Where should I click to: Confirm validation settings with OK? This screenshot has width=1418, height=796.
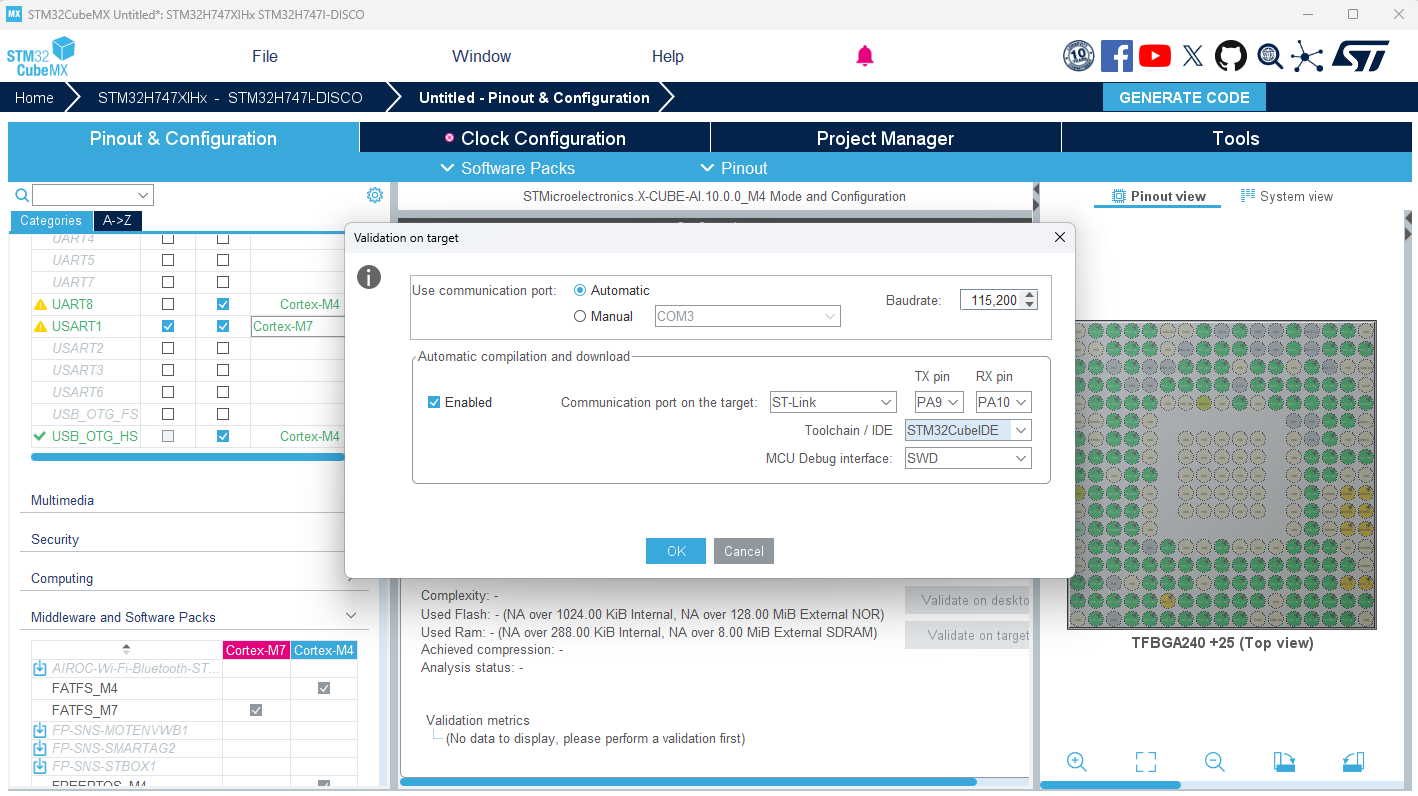[675, 551]
